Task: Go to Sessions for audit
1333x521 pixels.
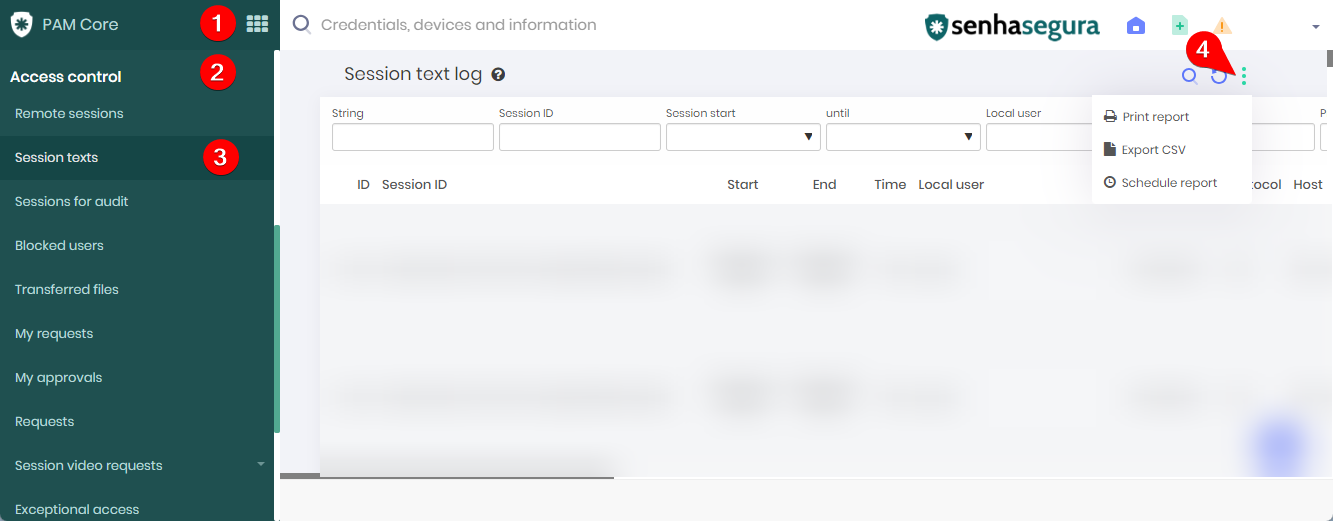Action: pyautogui.click(x=72, y=201)
